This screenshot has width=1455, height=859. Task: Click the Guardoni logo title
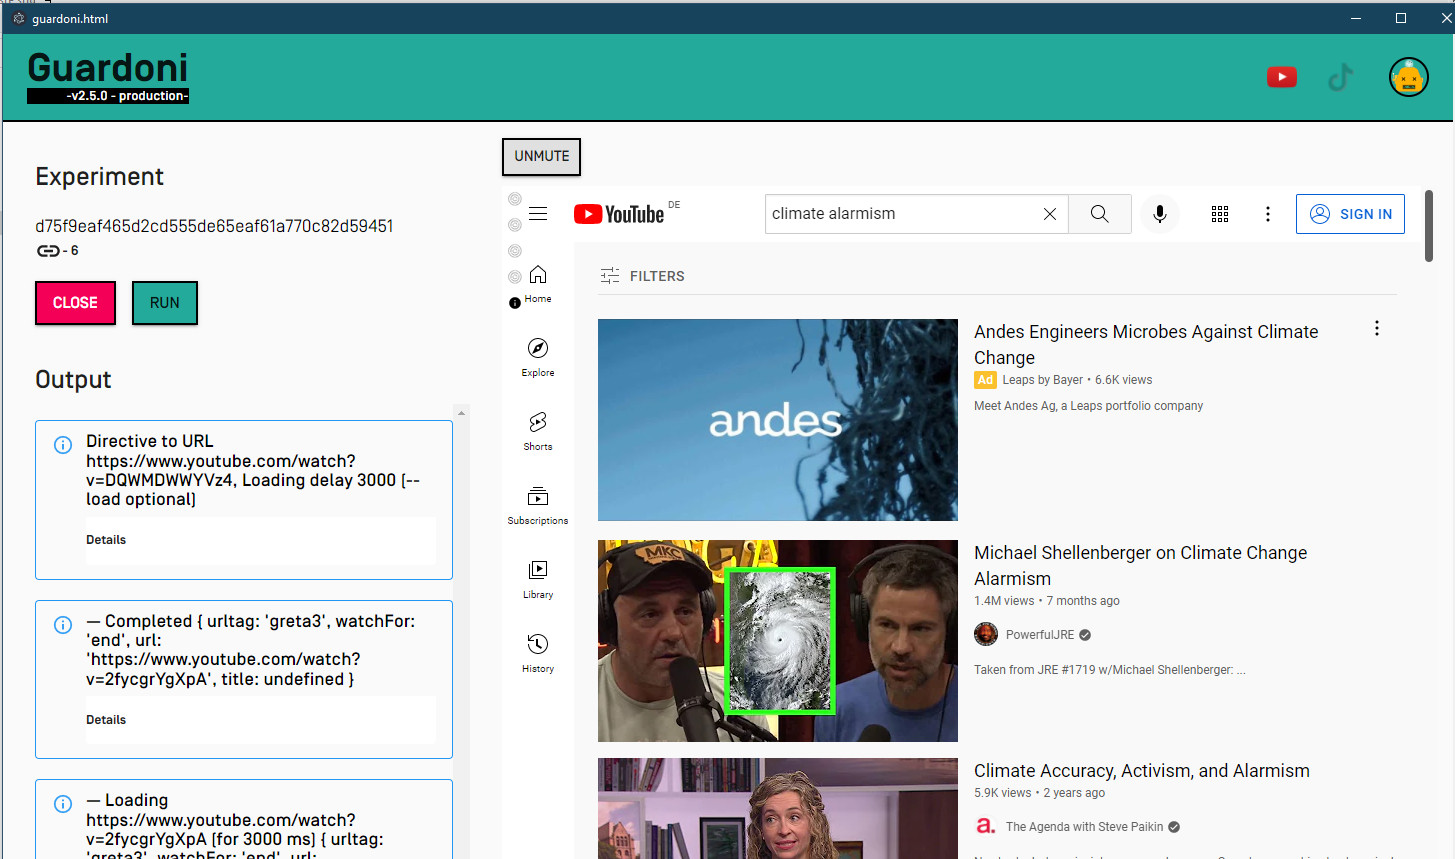[x=108, y=67]
